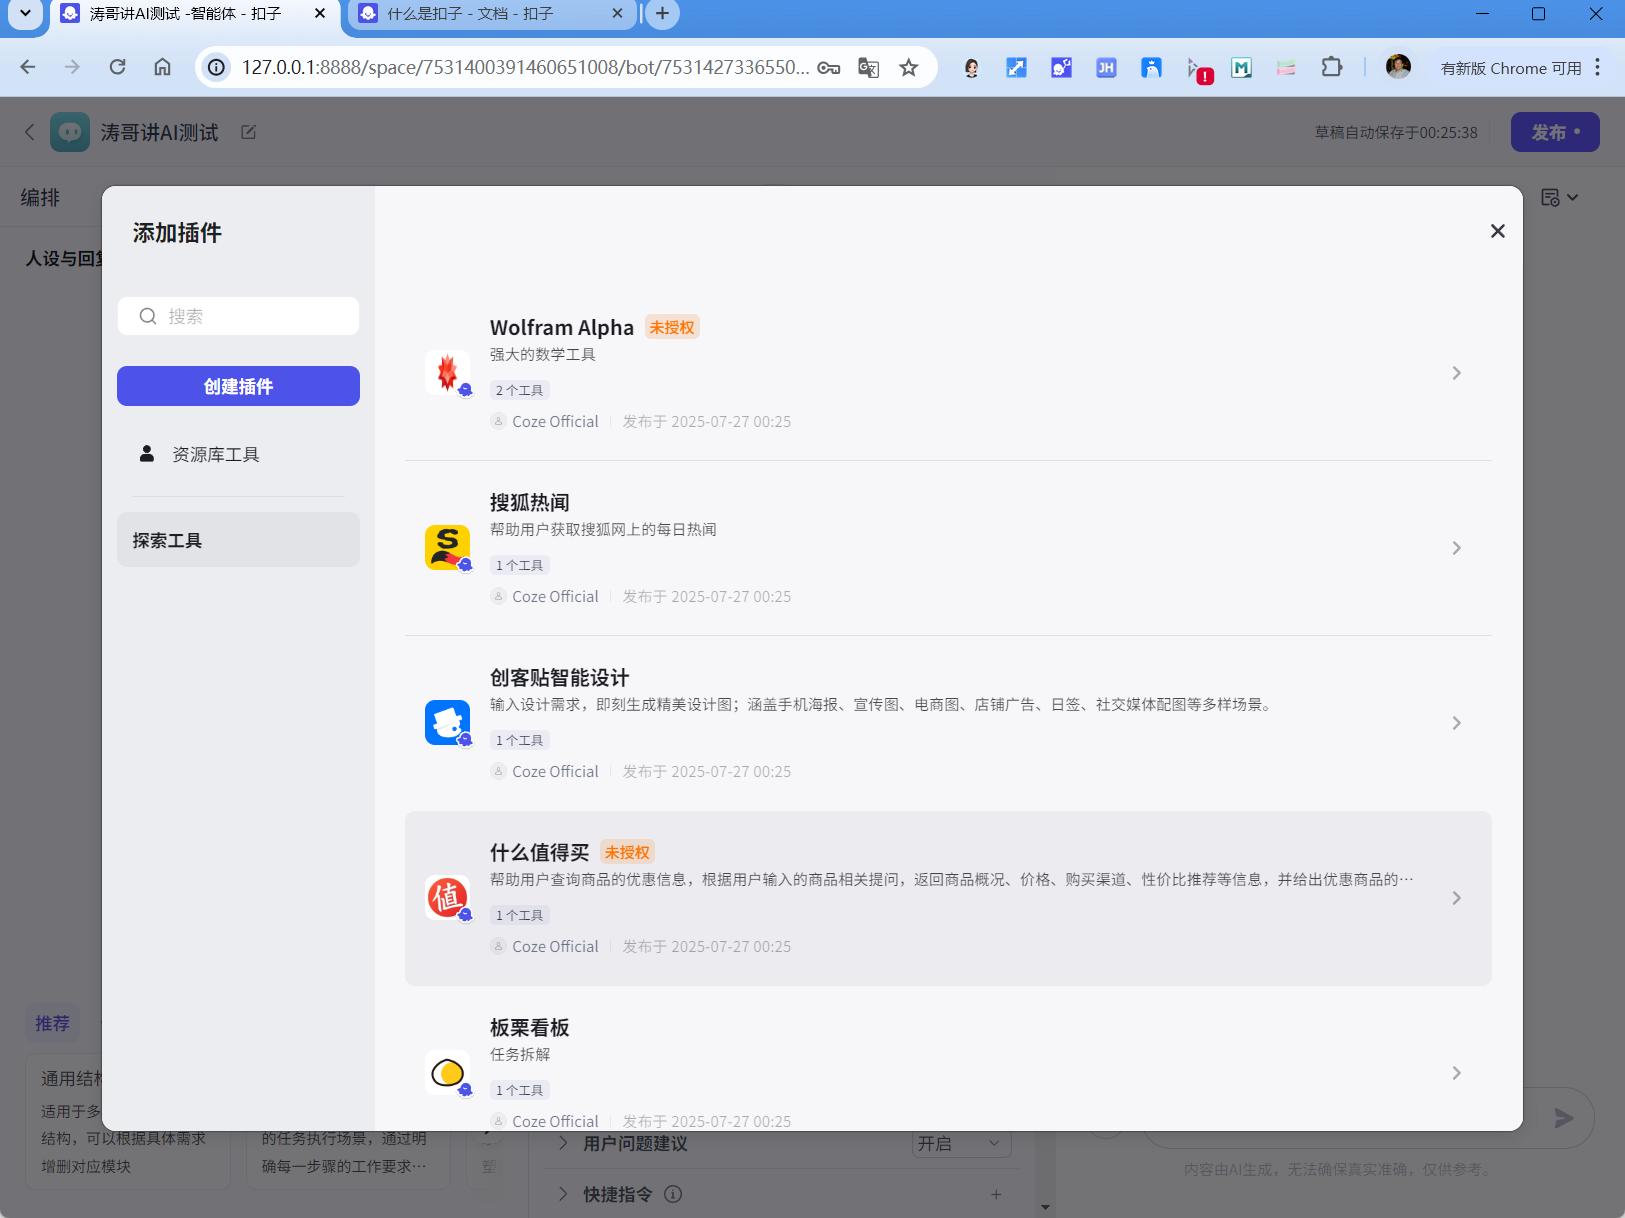Image resolution: width=1625 pixels, height=1218 pixels.
Task: Expand the 什么值得买 row chevron
Action: point(1457,898)
